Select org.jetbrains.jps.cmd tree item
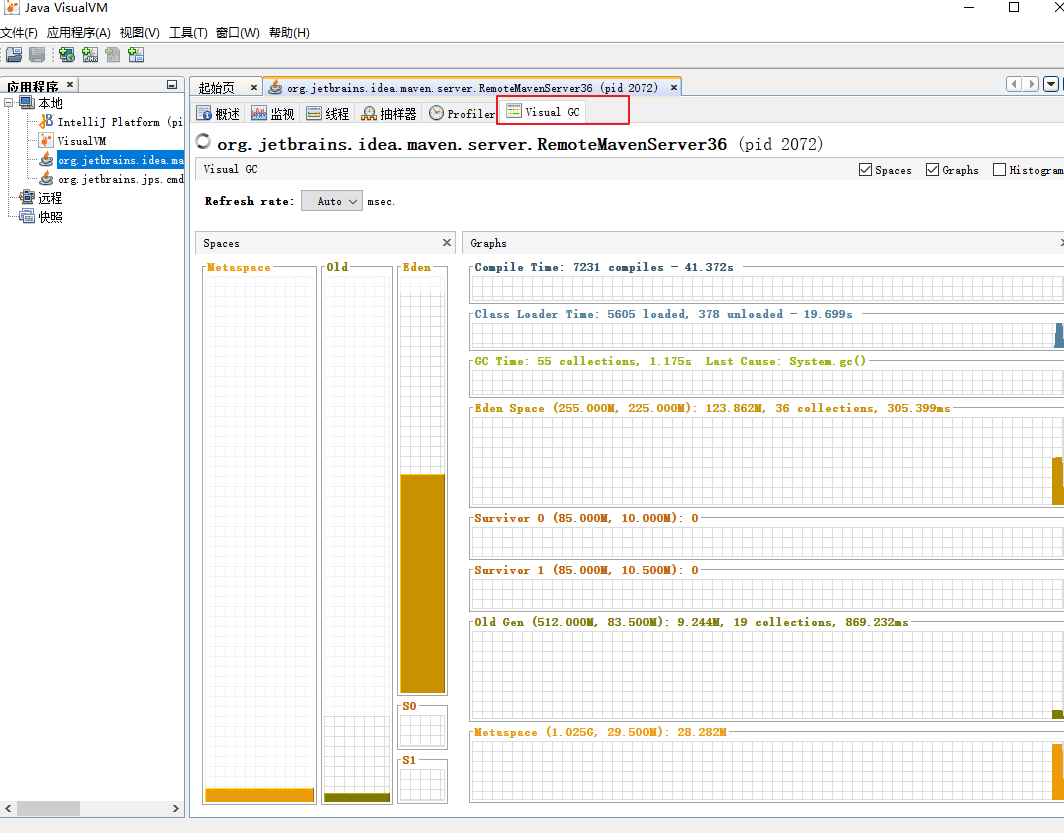The height and width of the screenshot is (833, 1064). (x=120, y=179)
